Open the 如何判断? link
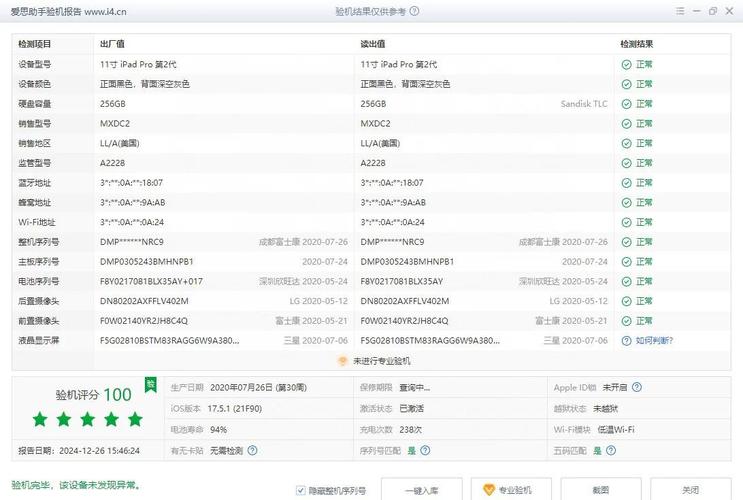 pyautogui.click(x=654, y=341)
